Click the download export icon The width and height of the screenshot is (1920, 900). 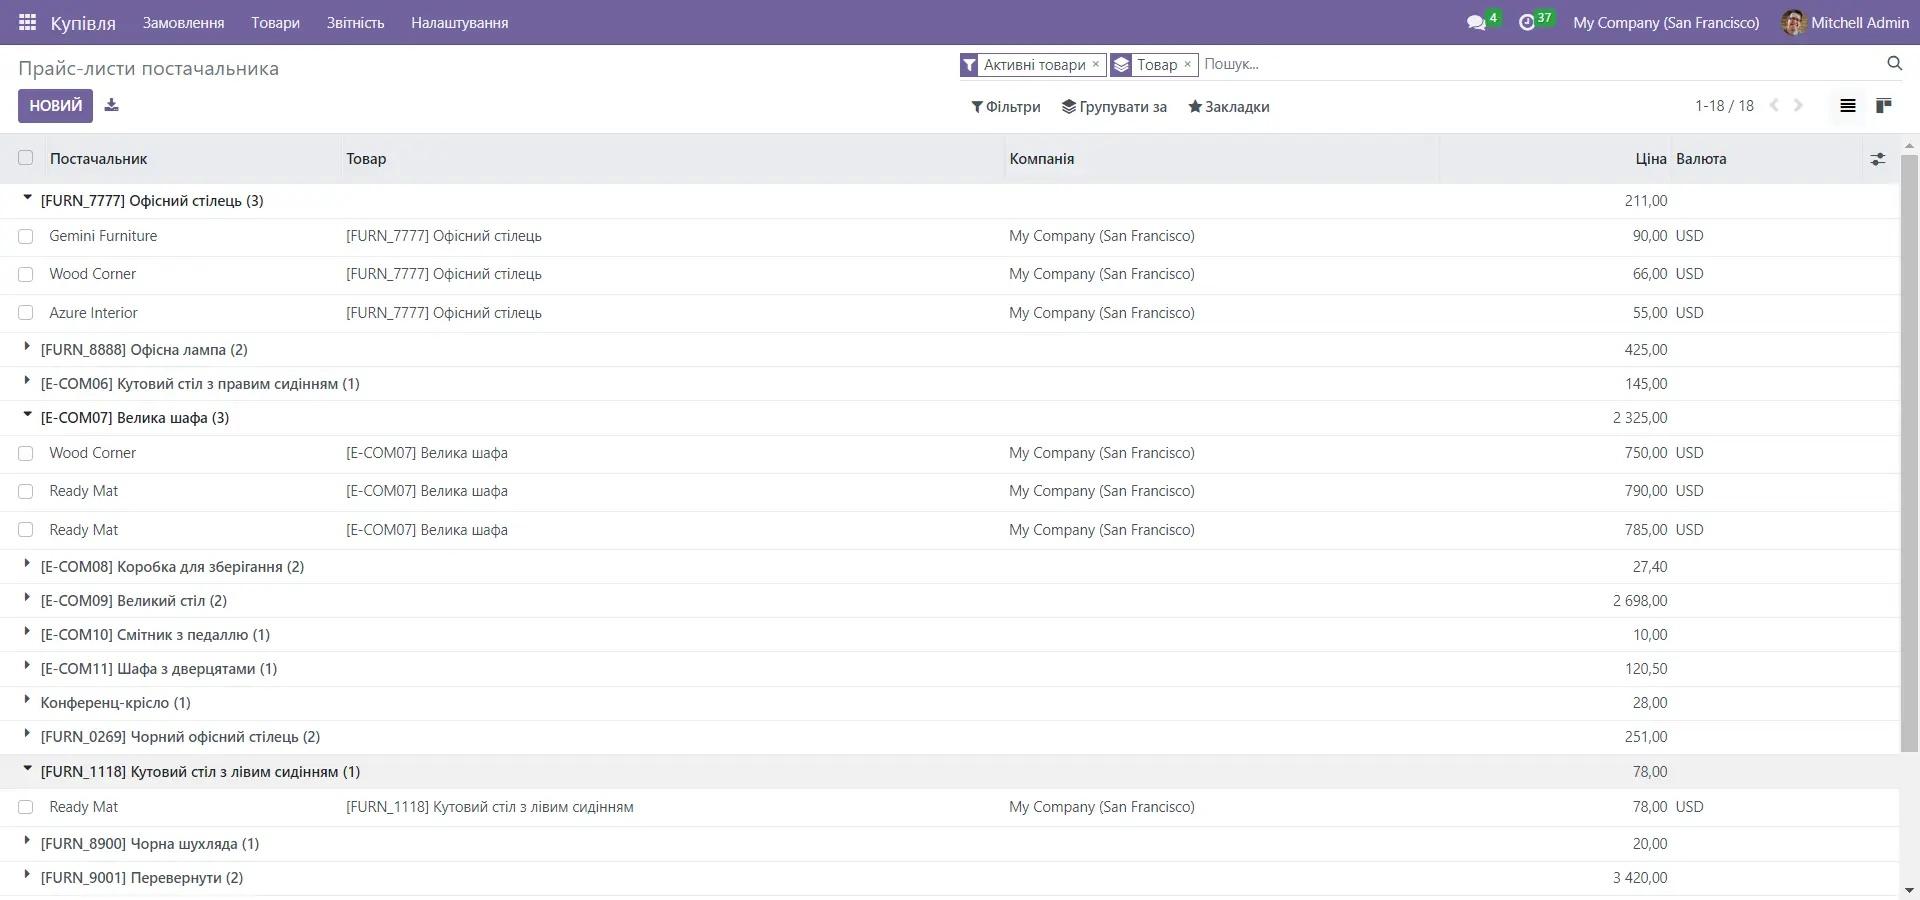(111, 105)
